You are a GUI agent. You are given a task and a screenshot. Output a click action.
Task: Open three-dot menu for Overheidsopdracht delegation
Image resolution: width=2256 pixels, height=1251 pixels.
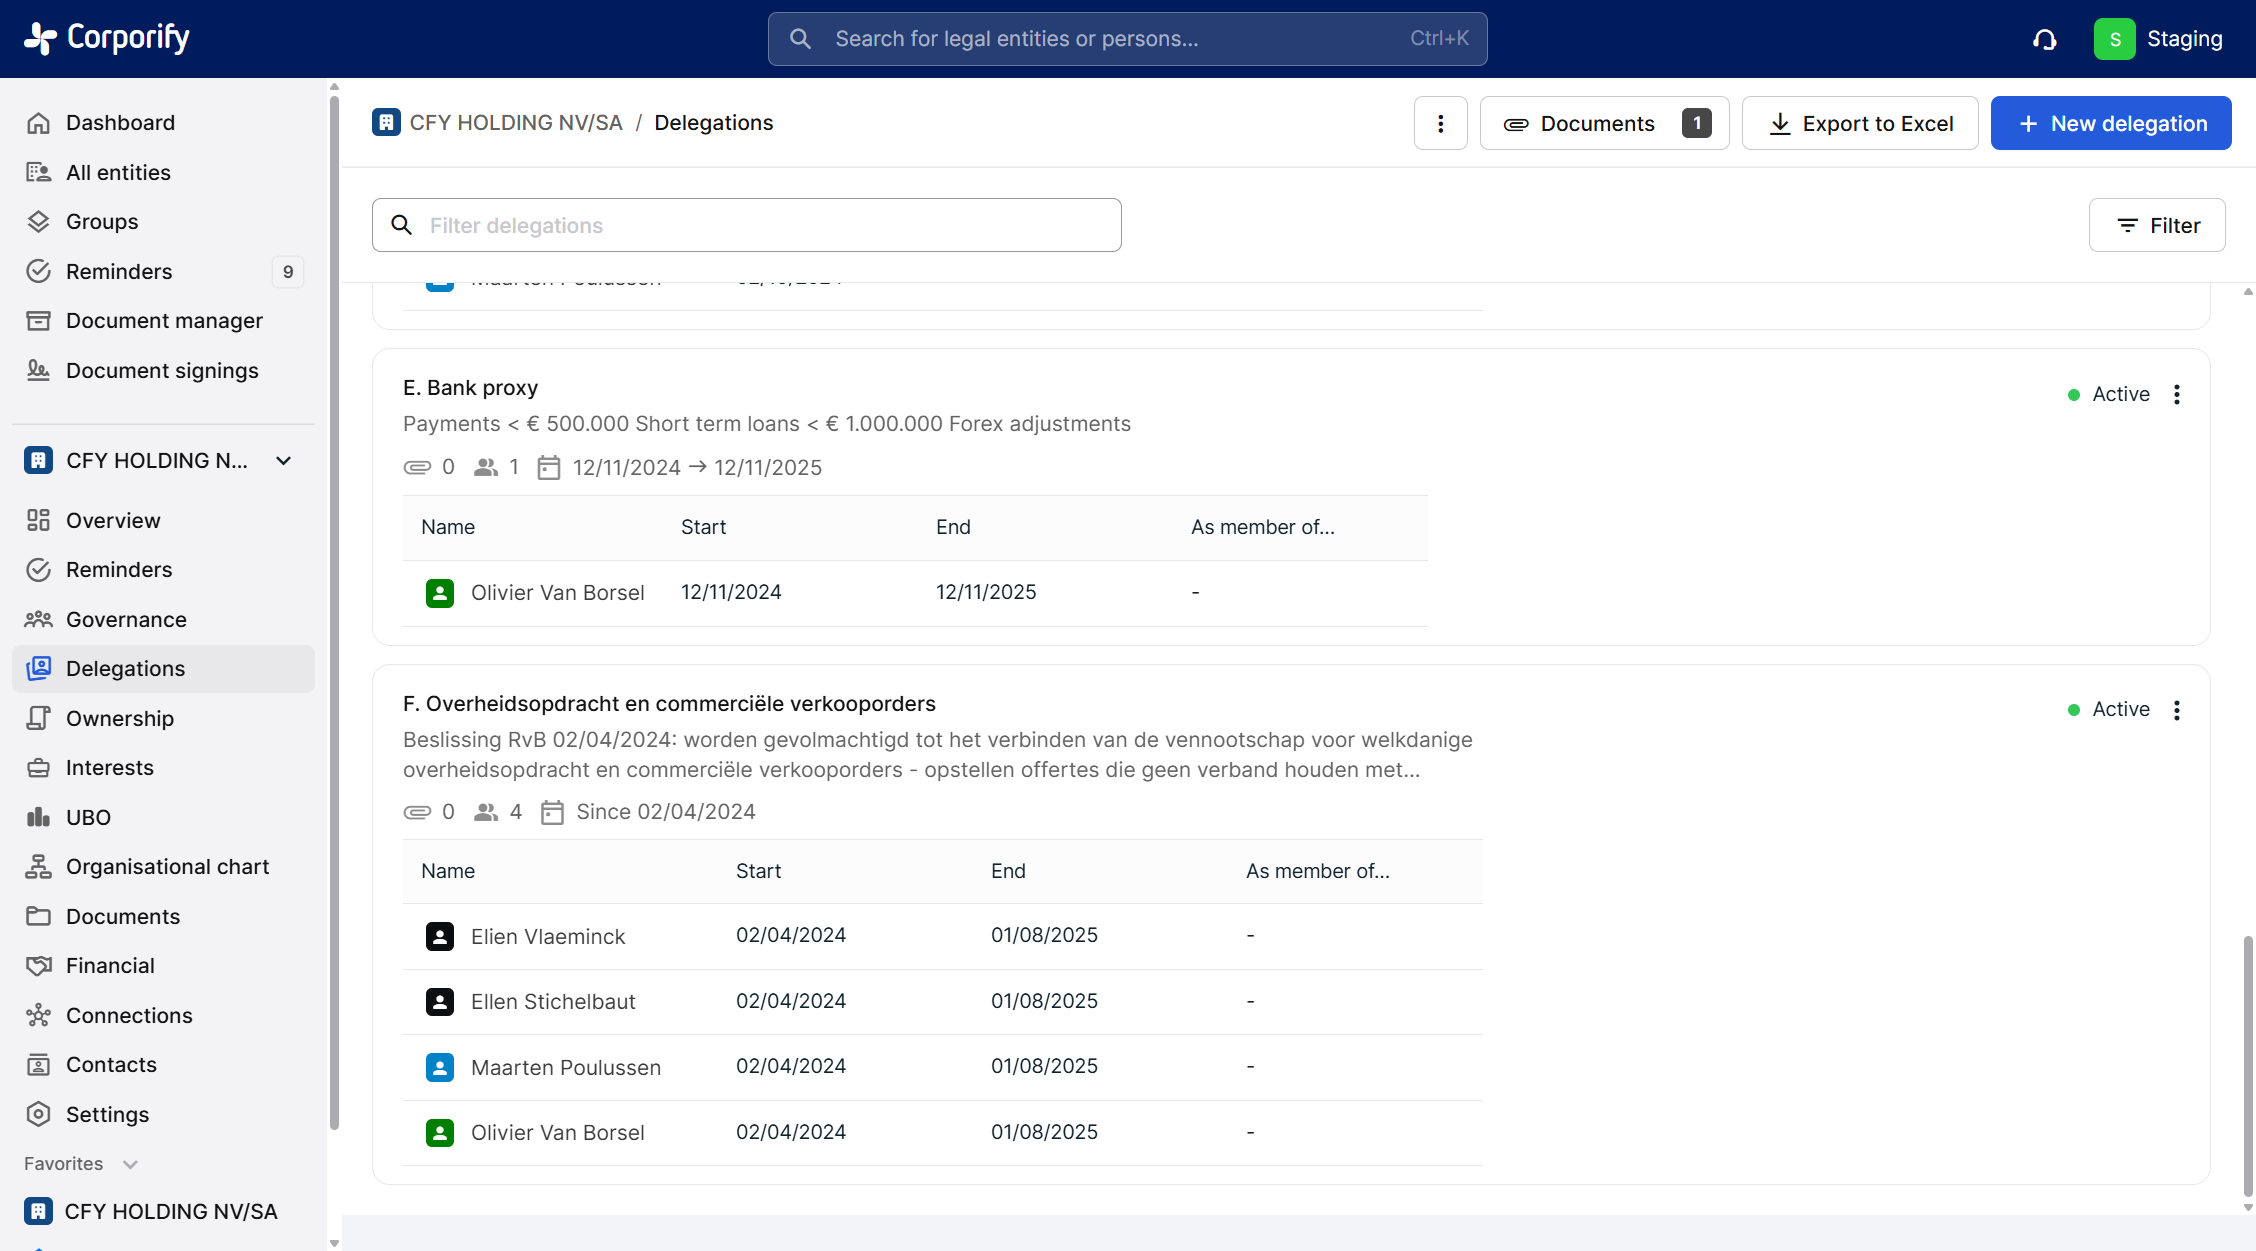coord(2177,710)
